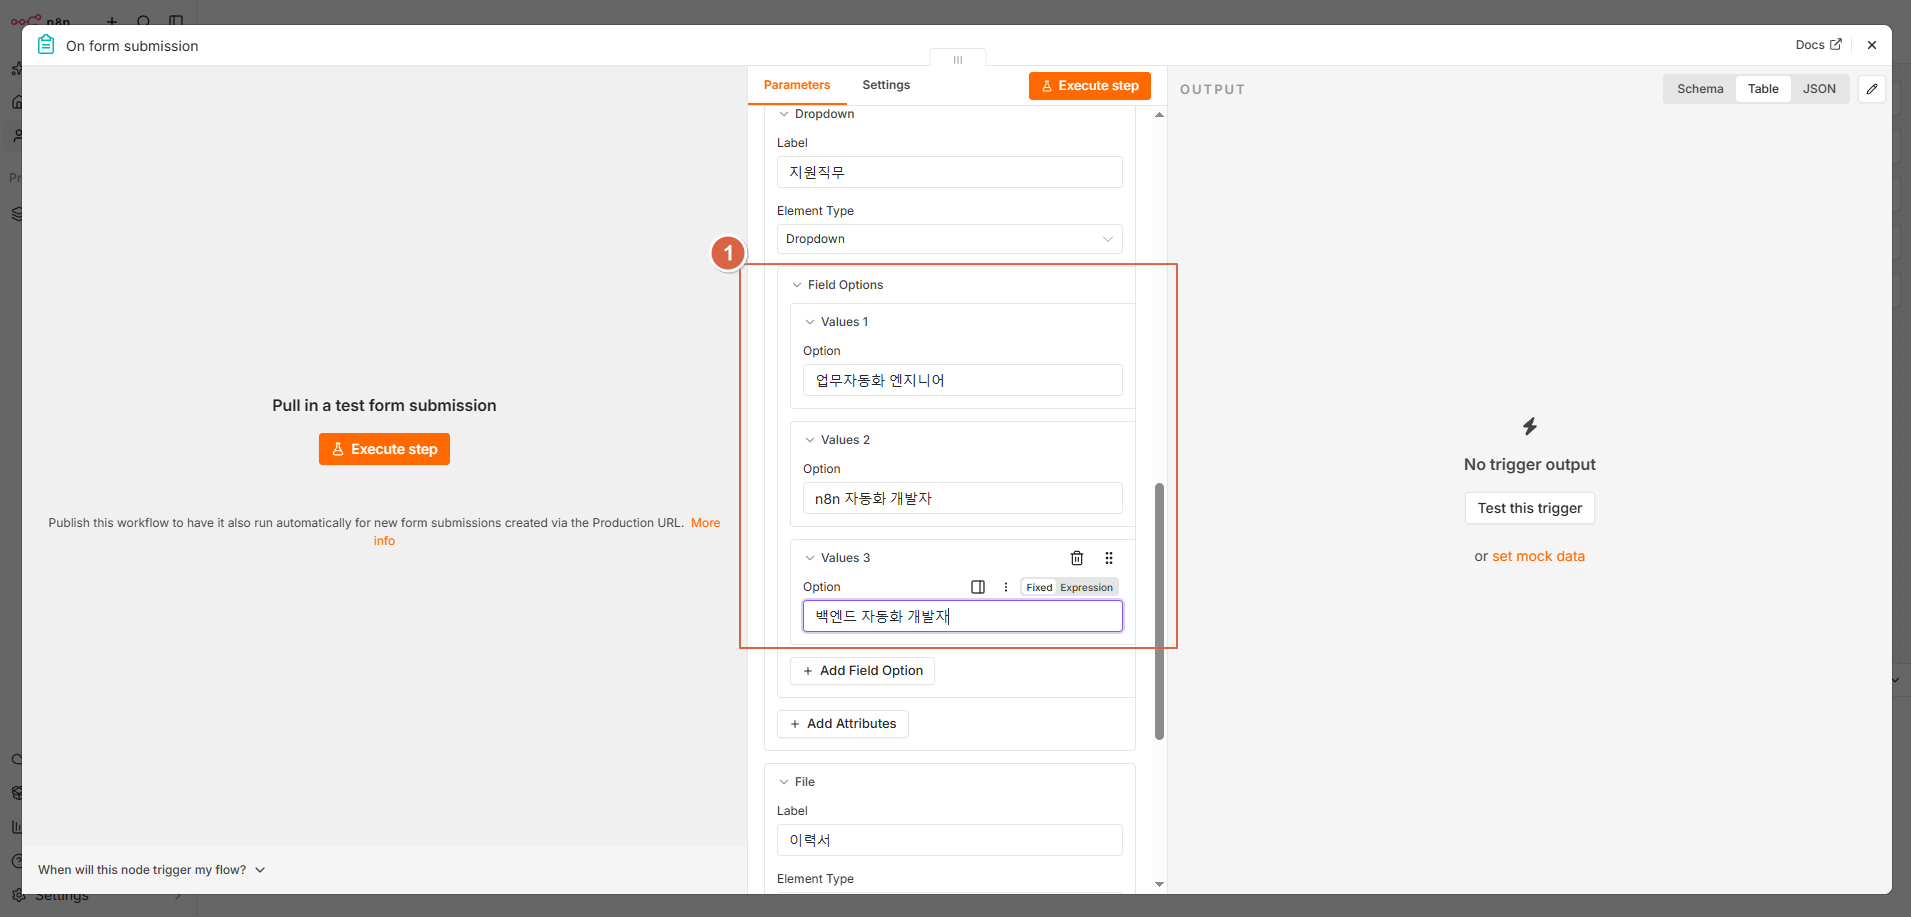Click scrollbar up arrow in parameters panel
This screenshot has height=917, width=1911.
coord(1159,115)
